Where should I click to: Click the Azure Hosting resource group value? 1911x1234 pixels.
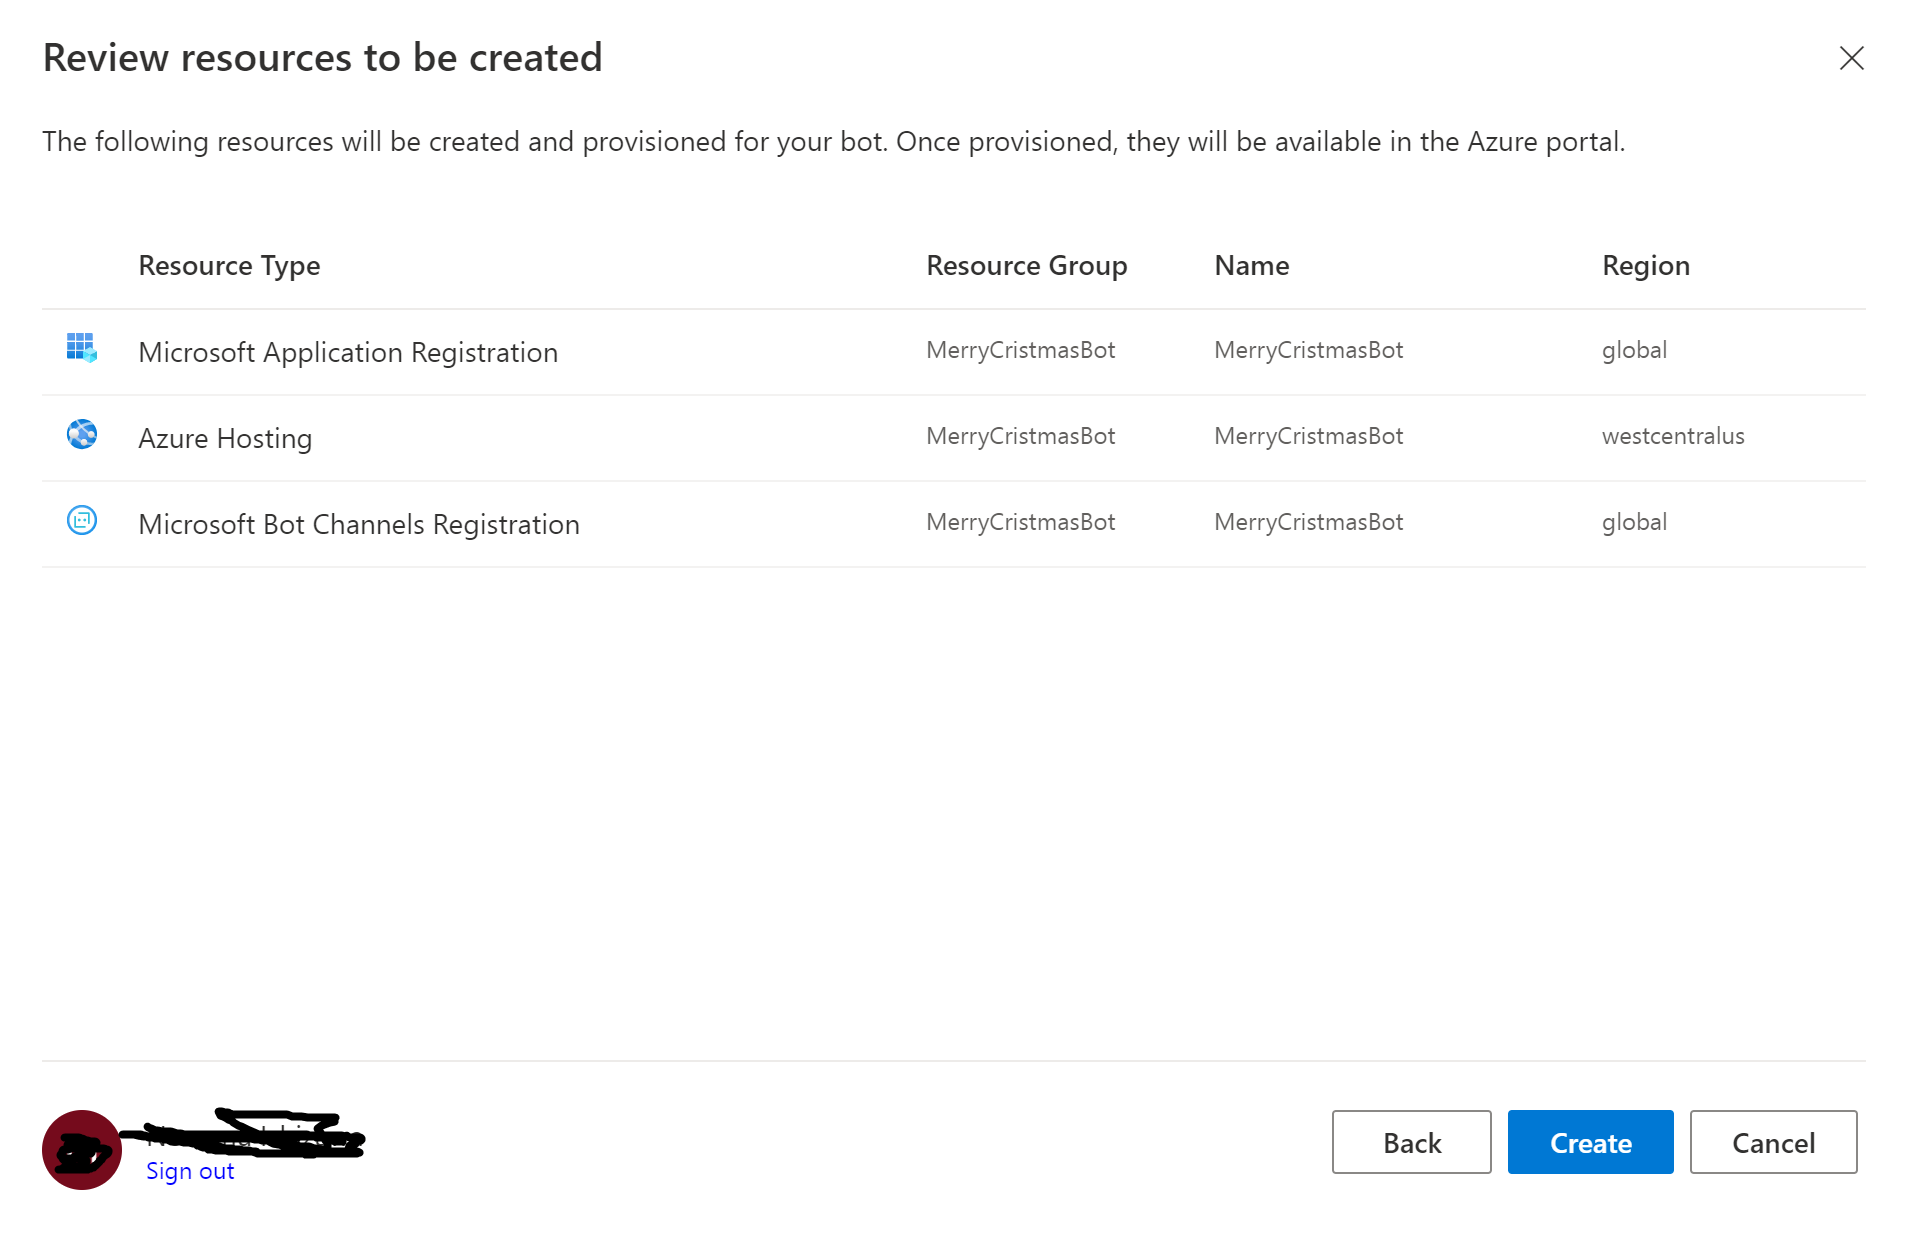coord(1020,436)
